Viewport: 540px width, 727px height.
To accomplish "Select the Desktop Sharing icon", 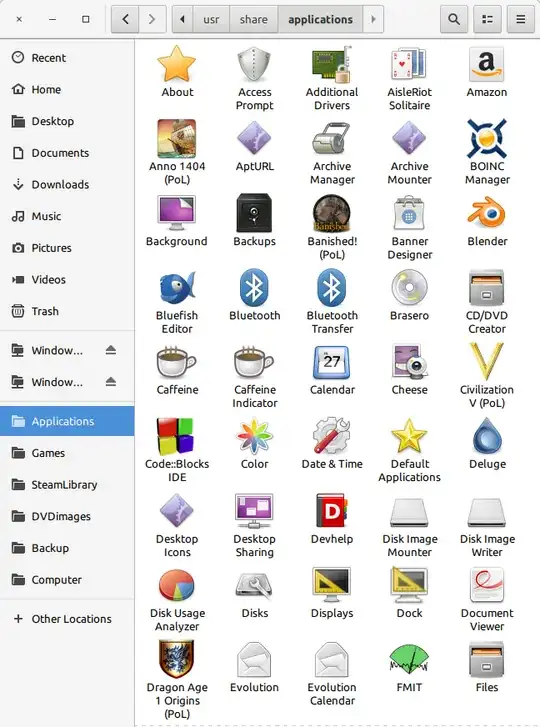I will [x=254, y=510].
